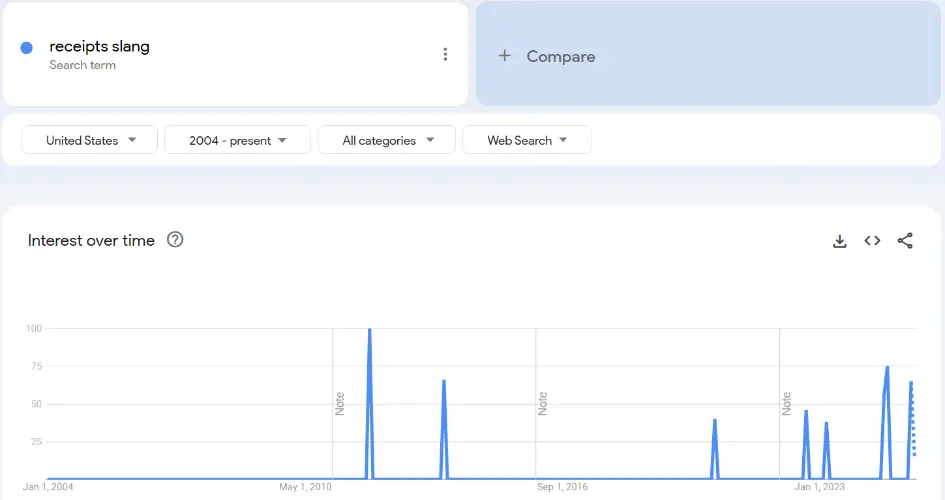Click the Note marker near Sep 2016
The height and width of the screenshot is (500, 945).
point(542,404)
